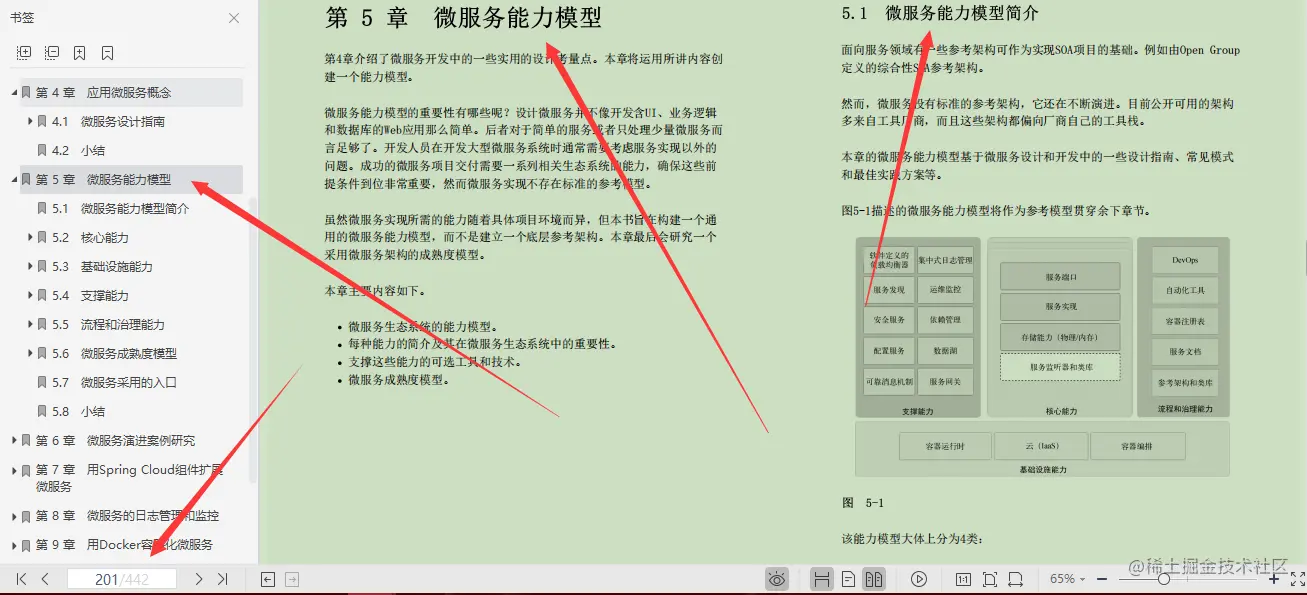Click the fit-to-width zoom icon
Screen dimensions: 1307x595
coord(1015,578)
